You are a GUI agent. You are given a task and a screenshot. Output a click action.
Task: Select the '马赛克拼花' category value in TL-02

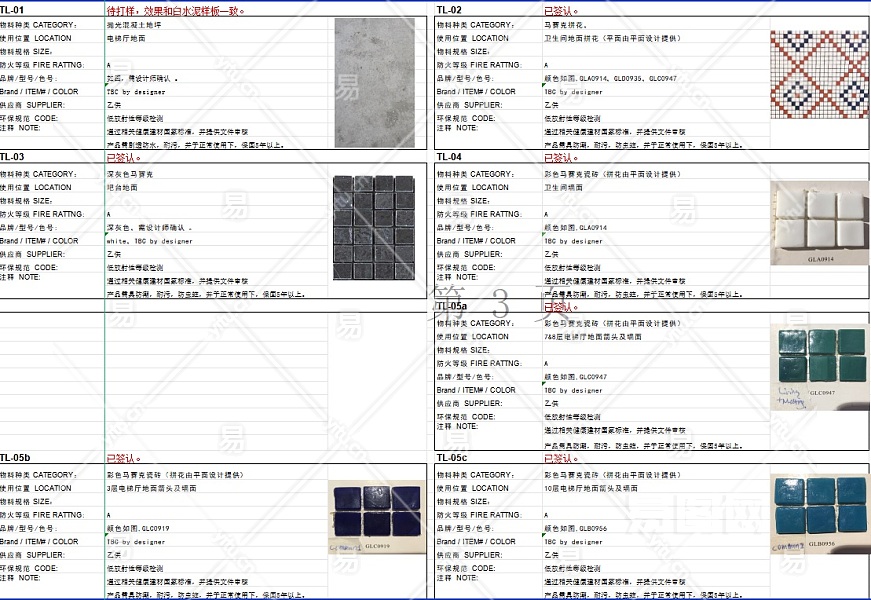(565, 24)
